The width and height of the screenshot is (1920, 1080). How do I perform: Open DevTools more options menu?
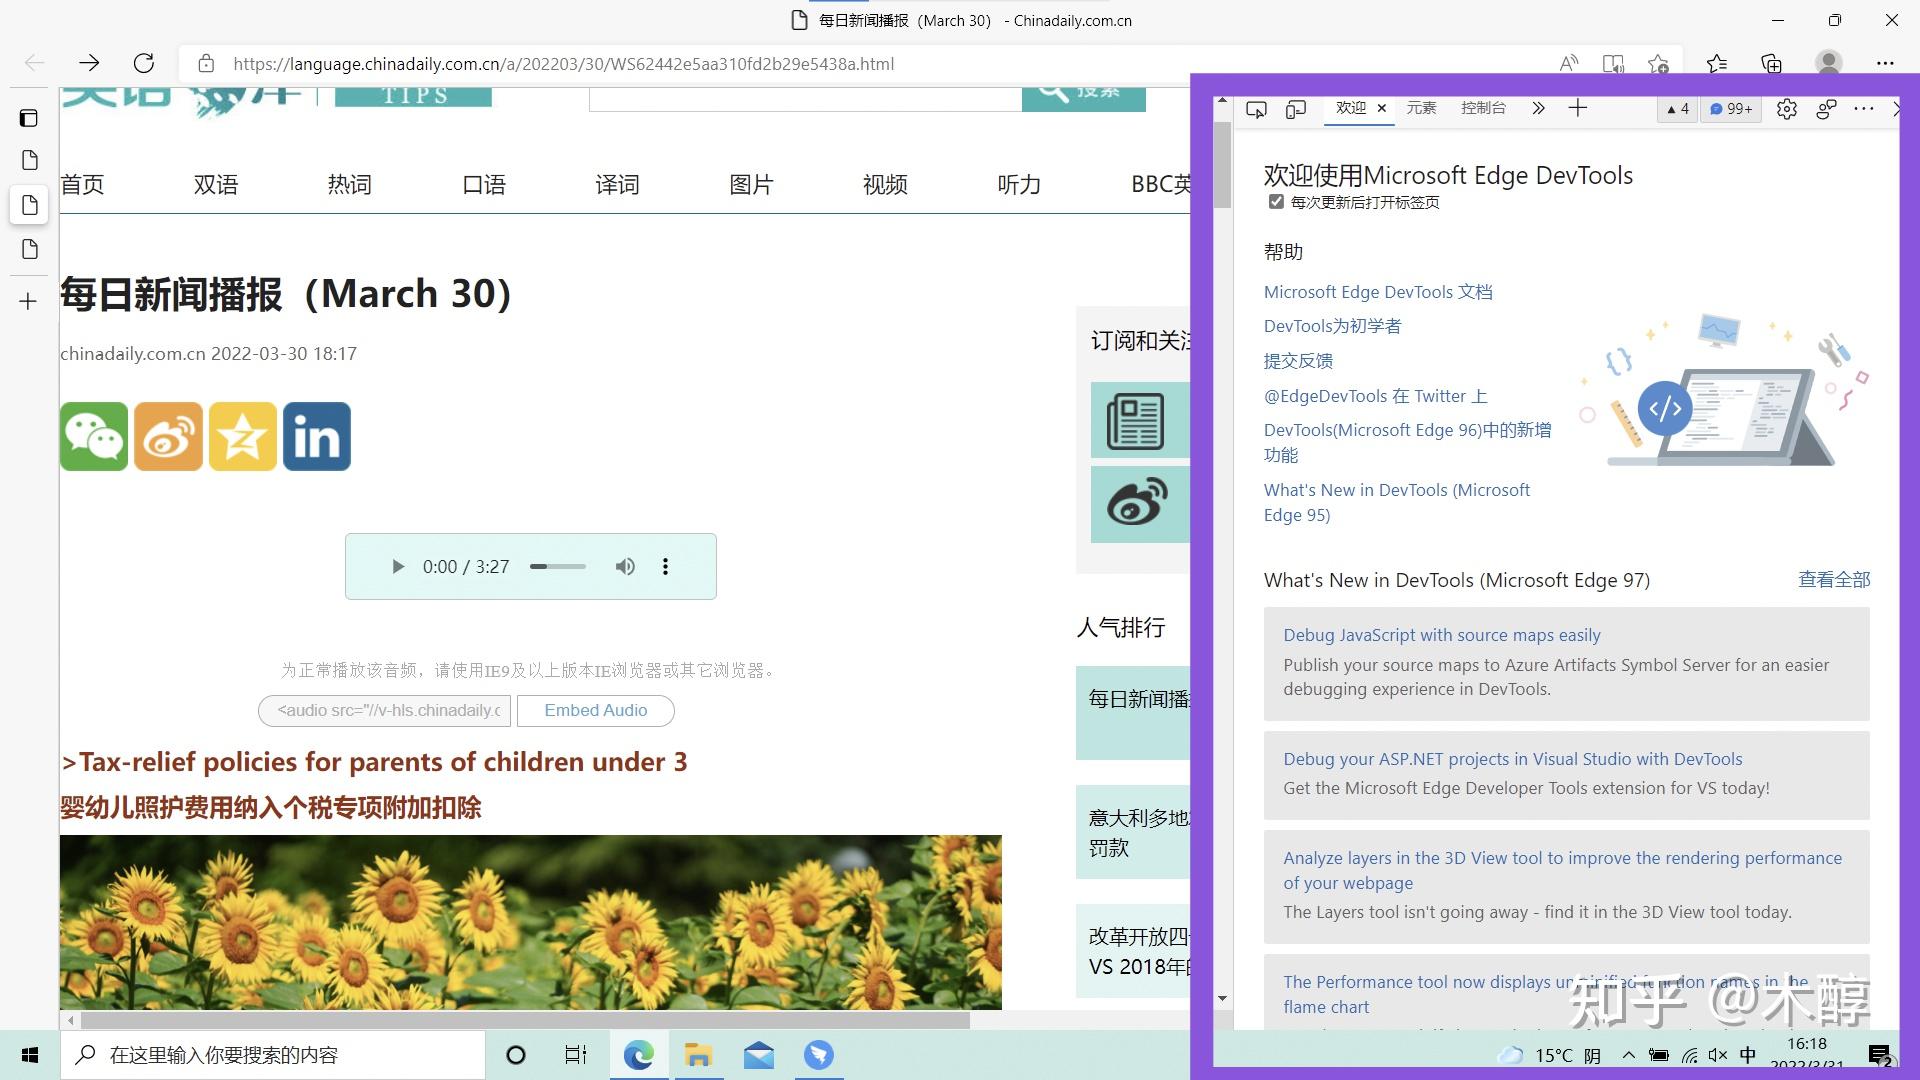pyautogui.click(x=1864, y=109)
